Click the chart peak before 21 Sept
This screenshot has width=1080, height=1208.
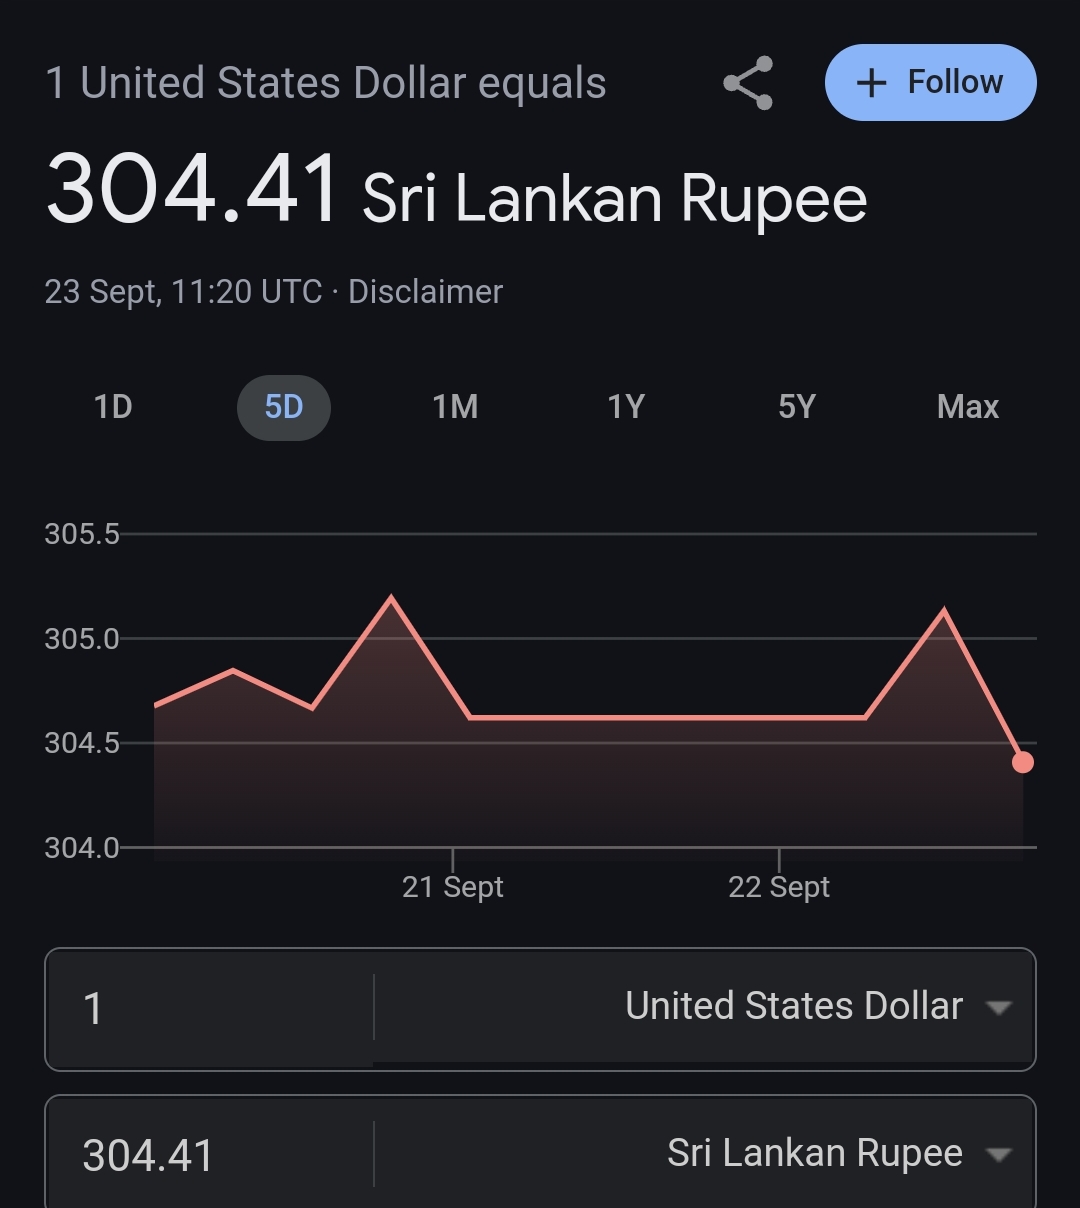tap(390, 598)
